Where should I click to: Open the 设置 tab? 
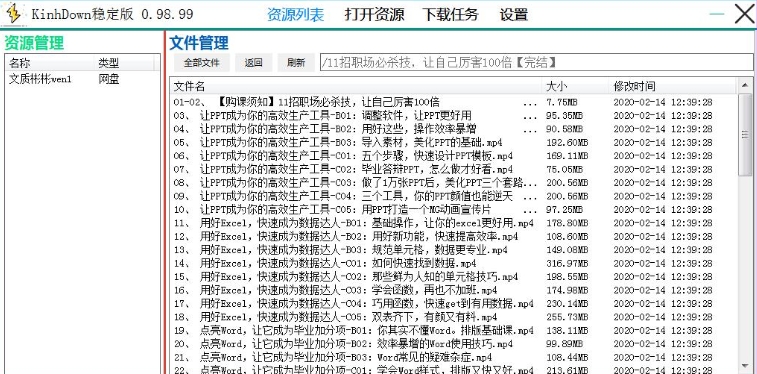point(514,14)
